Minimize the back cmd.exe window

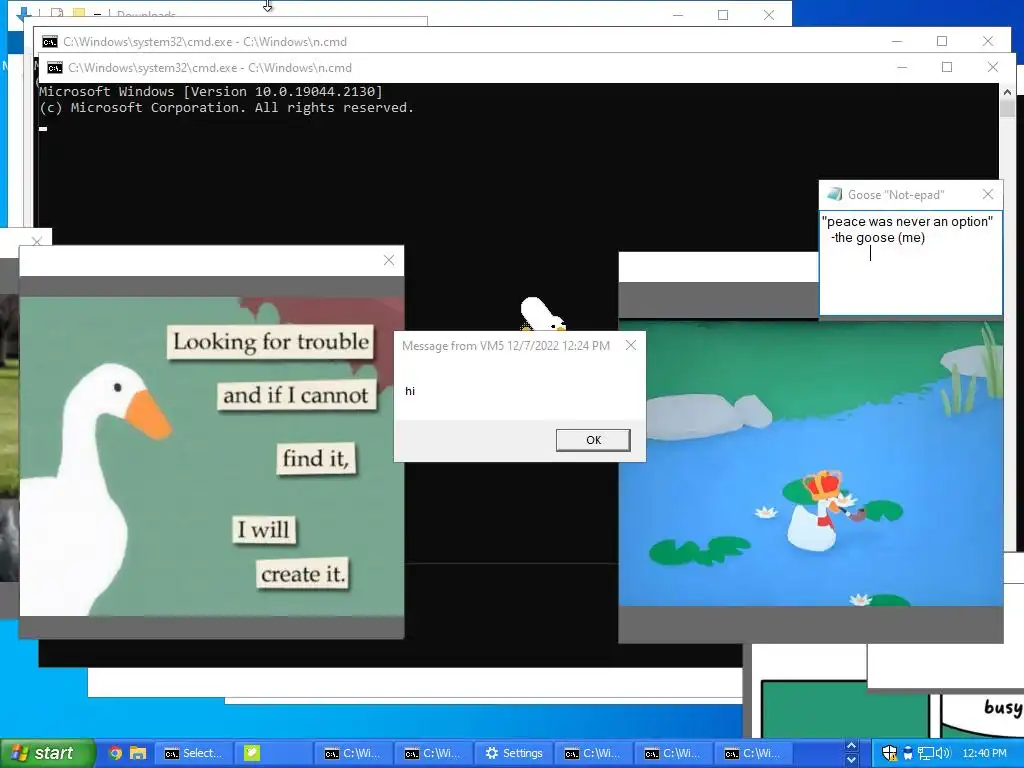point(897,41)
